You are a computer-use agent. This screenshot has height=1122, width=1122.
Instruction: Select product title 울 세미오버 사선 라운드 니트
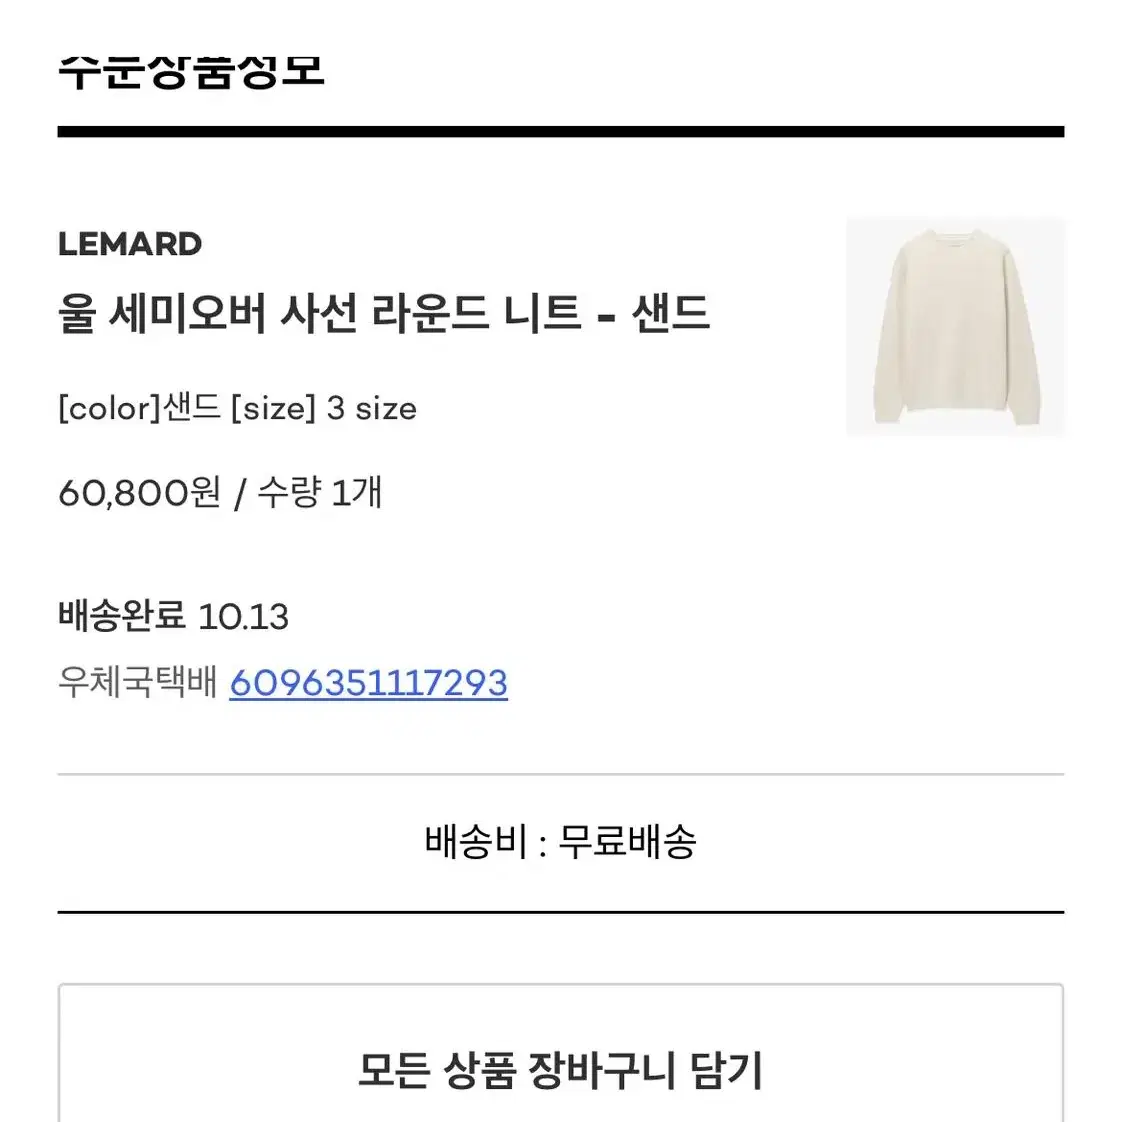(320, 313)
